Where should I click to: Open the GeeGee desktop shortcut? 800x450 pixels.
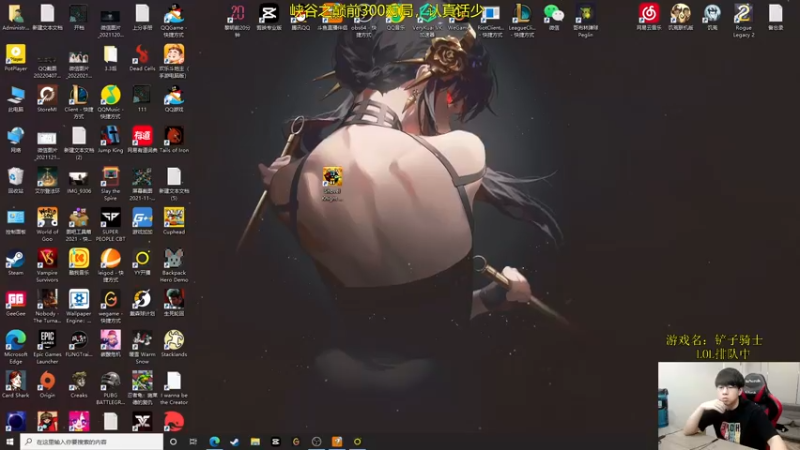click(x=16, y=299)
